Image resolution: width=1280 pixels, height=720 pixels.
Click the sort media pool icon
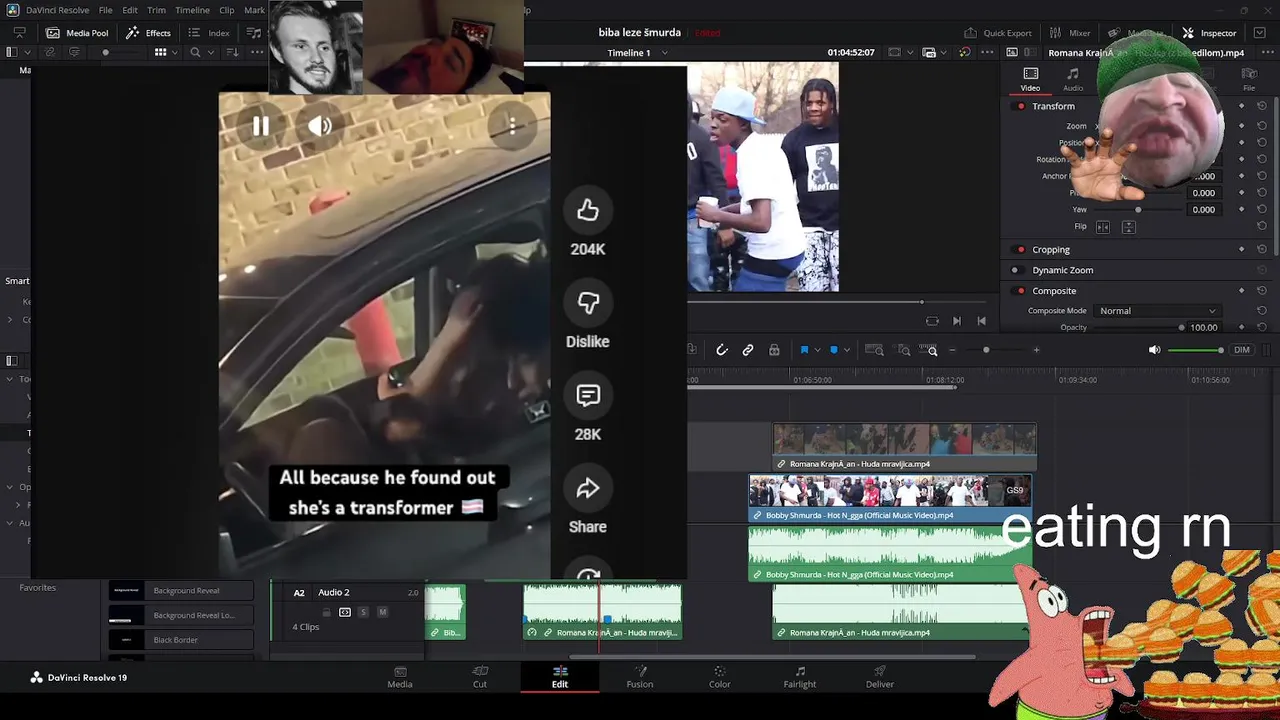(232, 52)
